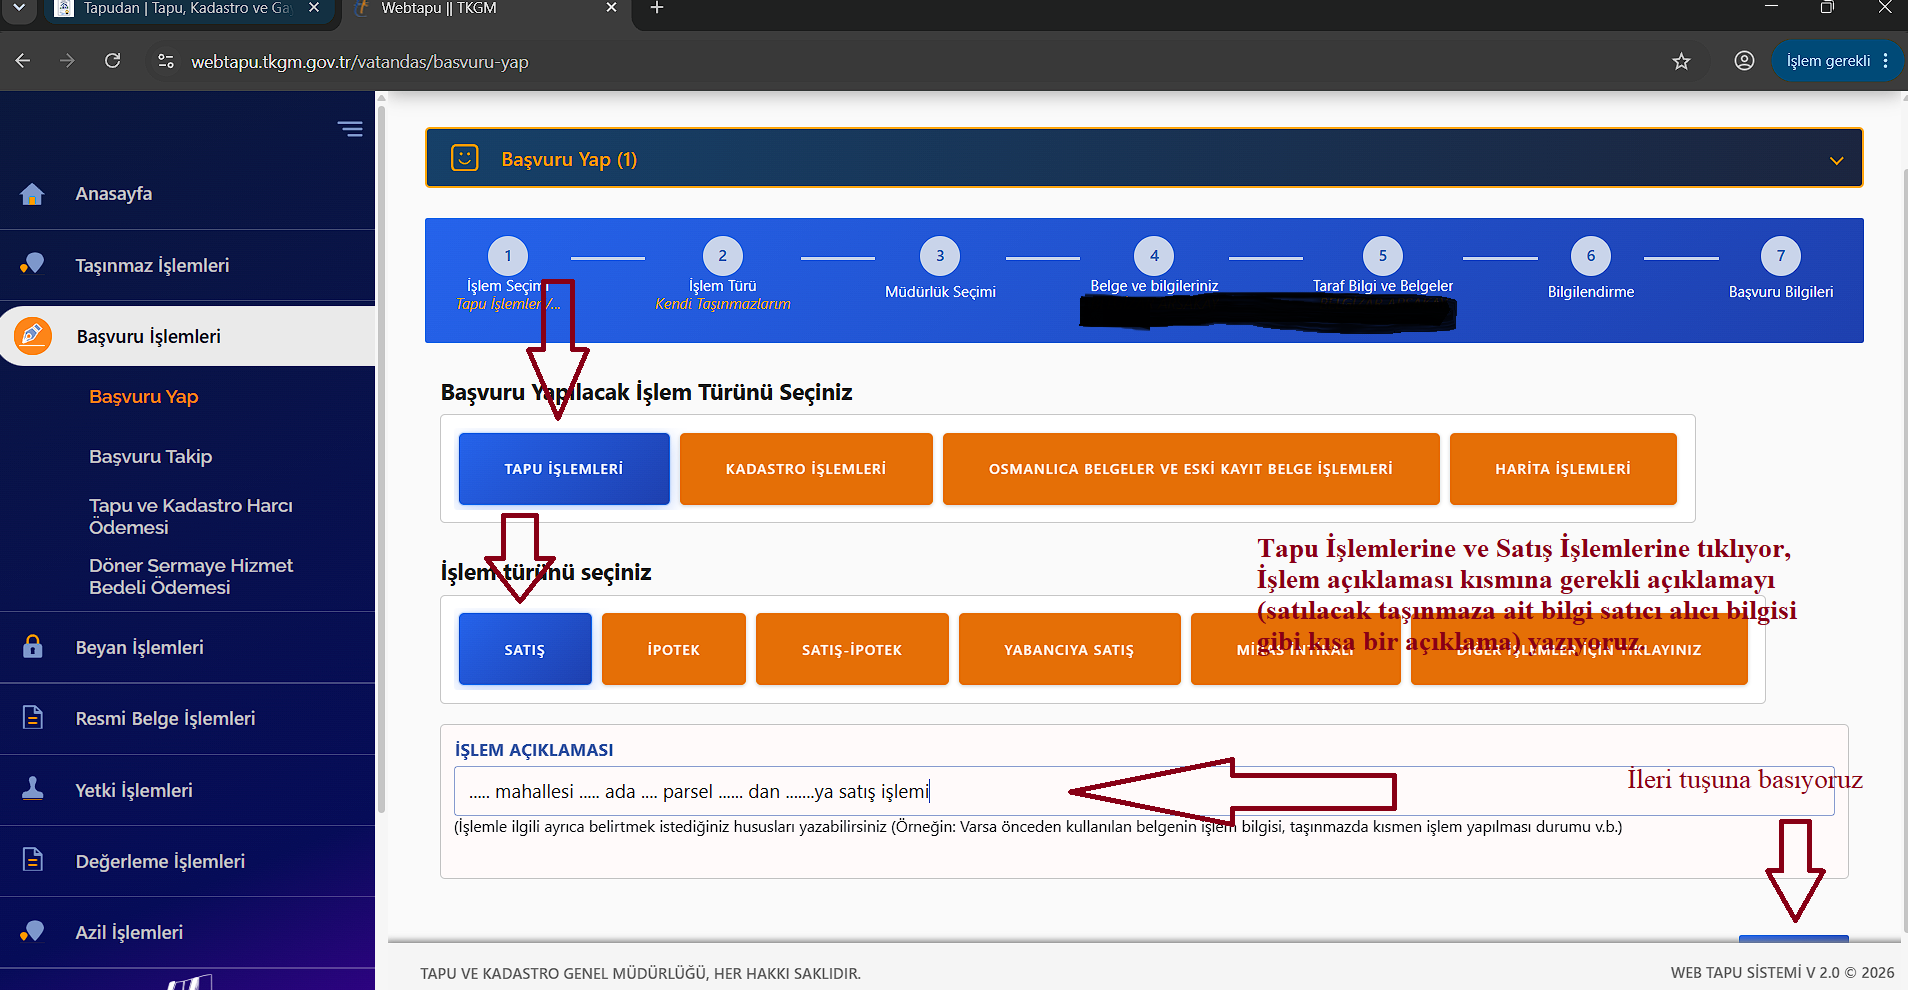
Task: Select the SATIŞ-İPOTEK transaction type
Action: click(852, 649)
